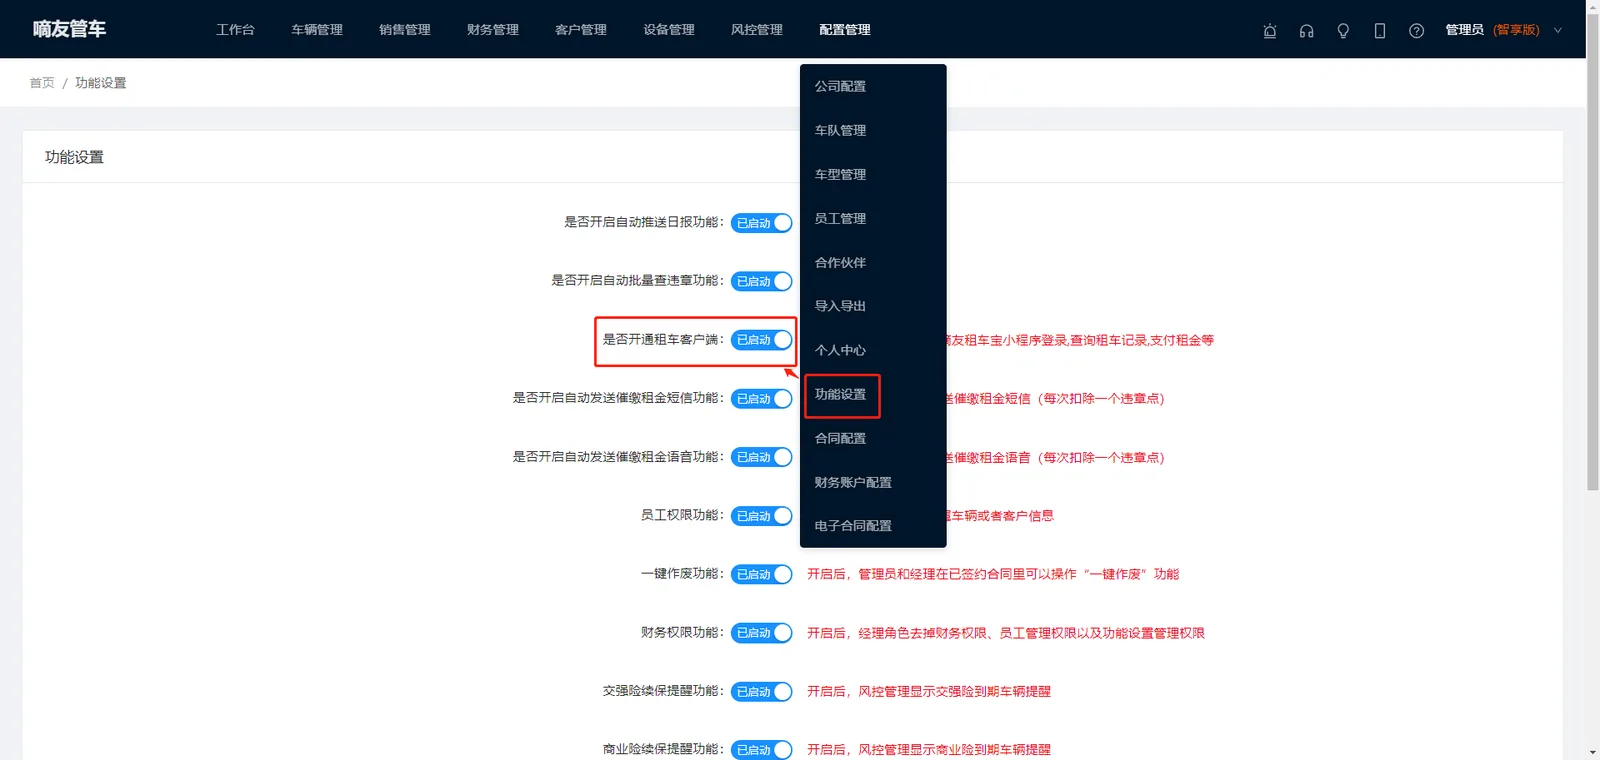Toggle 是否开启自动批量查违章功能 switch

point(762,281)
